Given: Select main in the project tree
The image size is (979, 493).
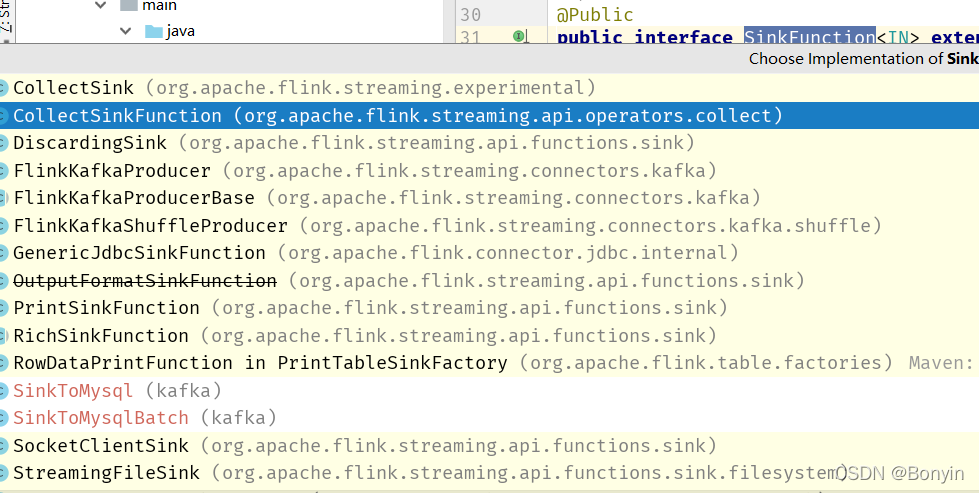Looking at the screenshot, I should [159, 6].
